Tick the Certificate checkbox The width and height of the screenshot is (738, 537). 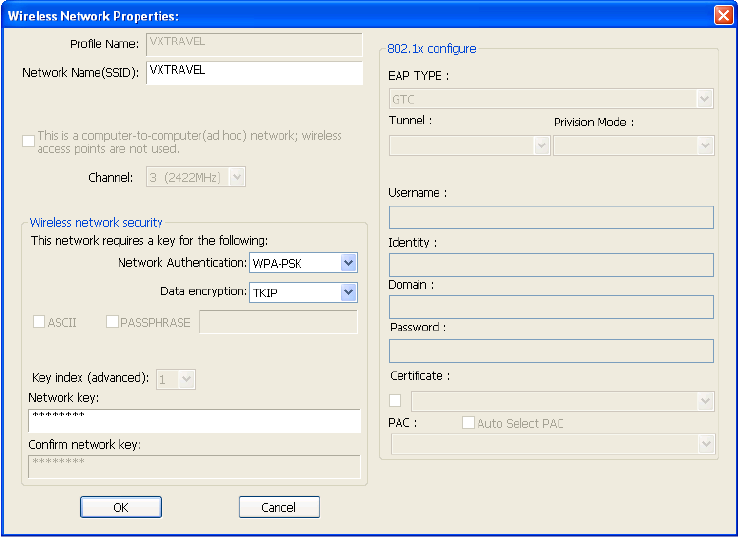tap(395, 401)
